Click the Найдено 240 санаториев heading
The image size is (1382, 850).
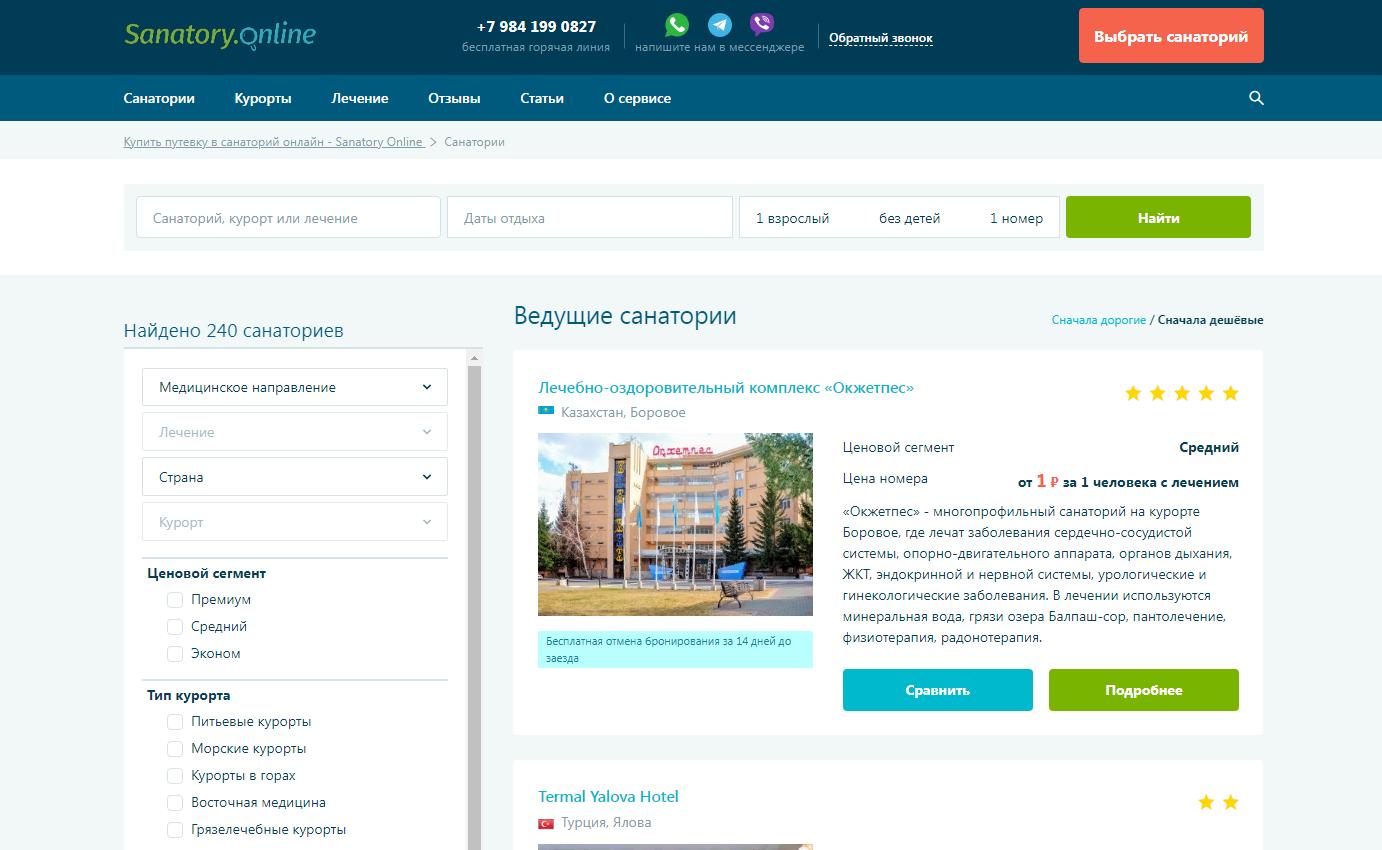pos(234,330)
